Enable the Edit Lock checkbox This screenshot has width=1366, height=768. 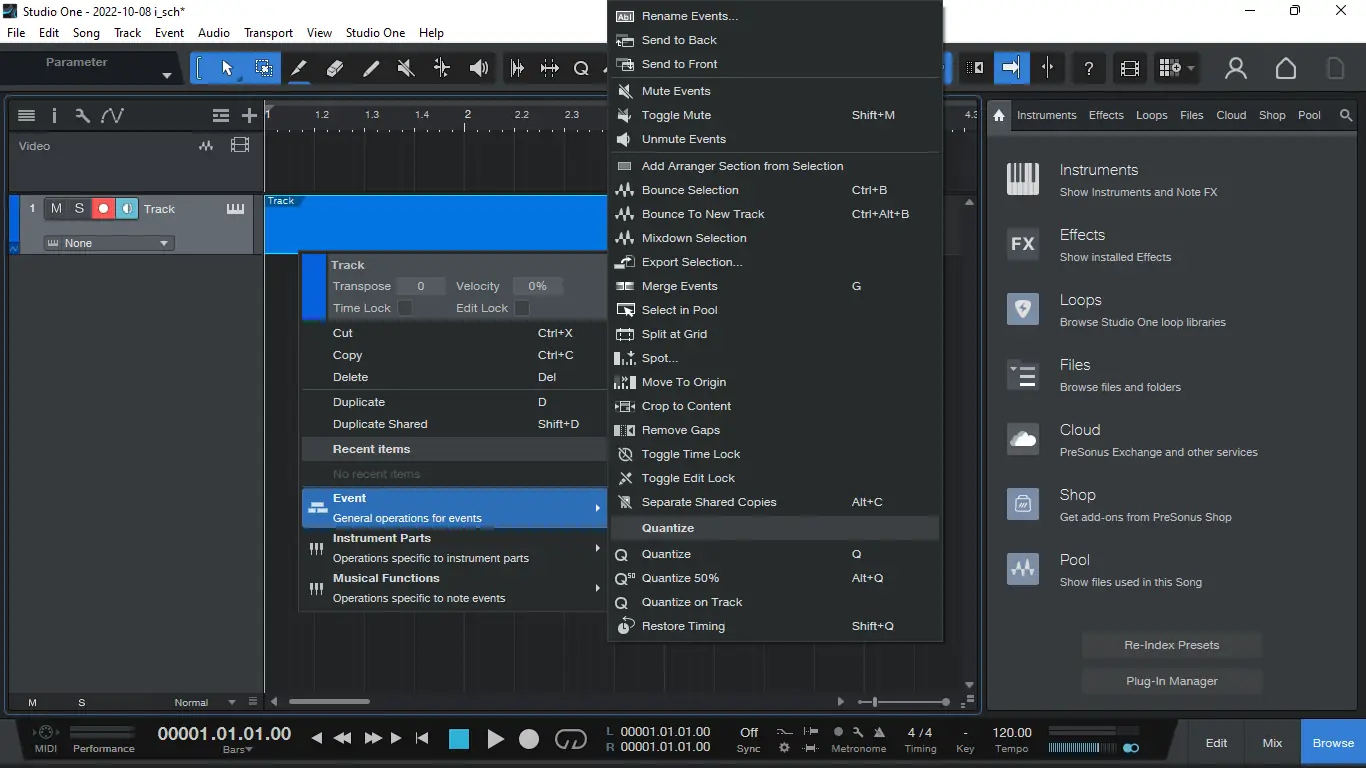[521, 308]
